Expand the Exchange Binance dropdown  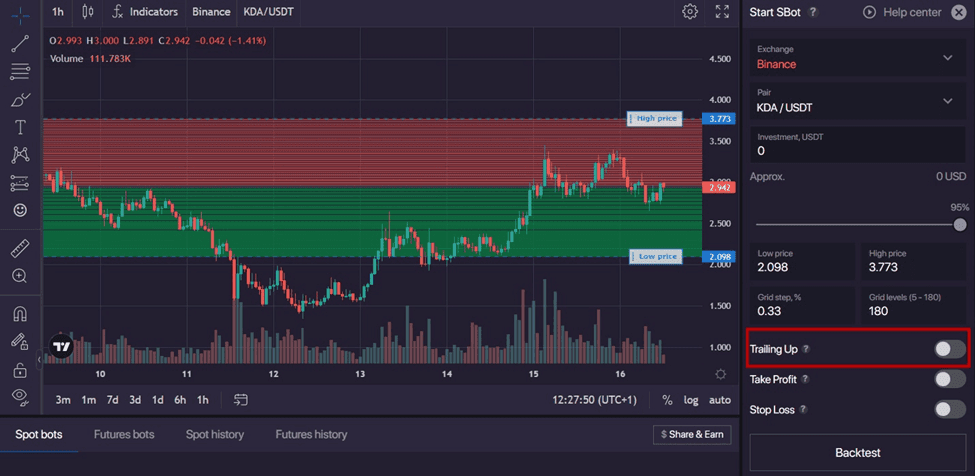pyautogui.click(x=858, y=57)
